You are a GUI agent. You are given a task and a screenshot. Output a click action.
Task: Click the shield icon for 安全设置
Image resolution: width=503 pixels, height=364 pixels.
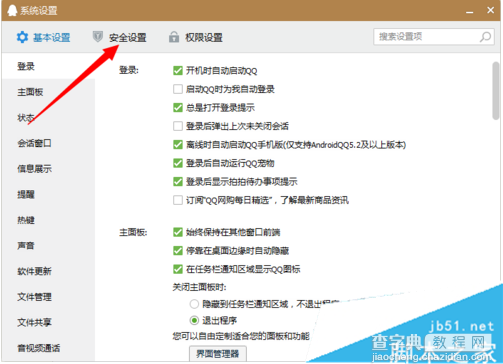97,37
